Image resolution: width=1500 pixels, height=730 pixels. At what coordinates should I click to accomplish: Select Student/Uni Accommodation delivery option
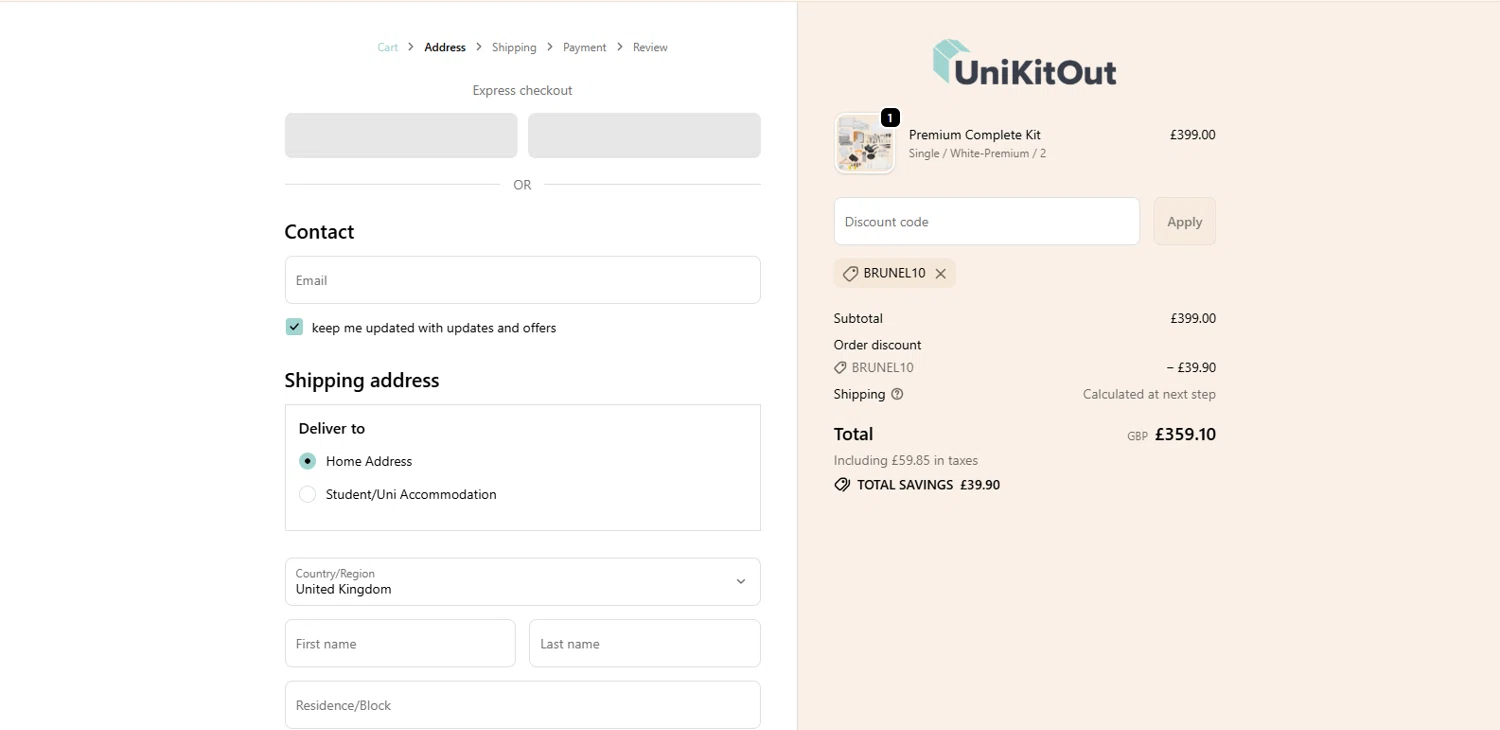(307, 494)
